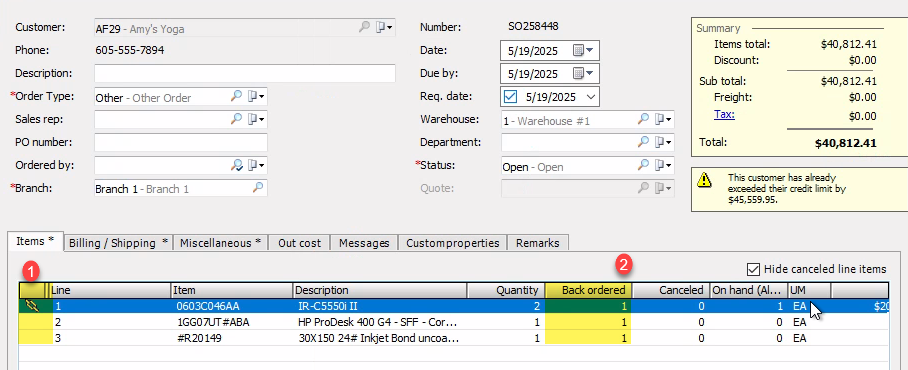Screen dimensions: 908x370
Task: Toggle Hide canceled line items checkbox
Action: 753,269
